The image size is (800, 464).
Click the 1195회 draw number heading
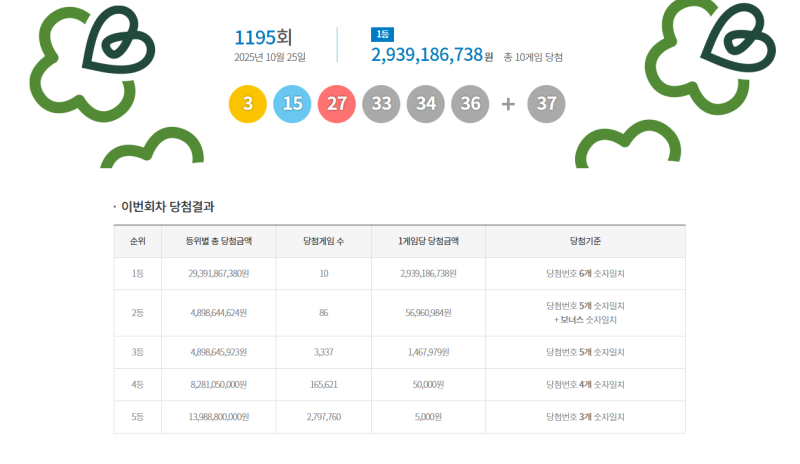point(263,37)
